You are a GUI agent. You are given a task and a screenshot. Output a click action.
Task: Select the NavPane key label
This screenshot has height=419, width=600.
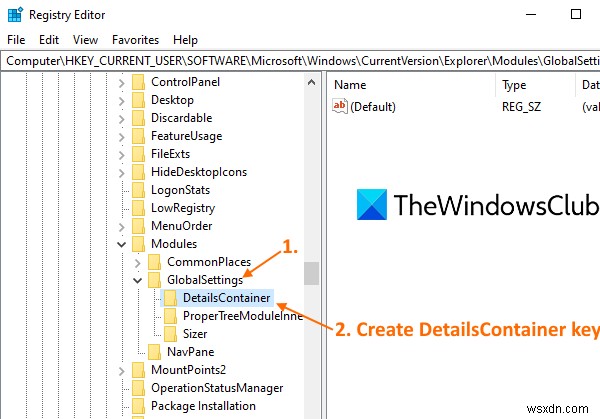191,352
